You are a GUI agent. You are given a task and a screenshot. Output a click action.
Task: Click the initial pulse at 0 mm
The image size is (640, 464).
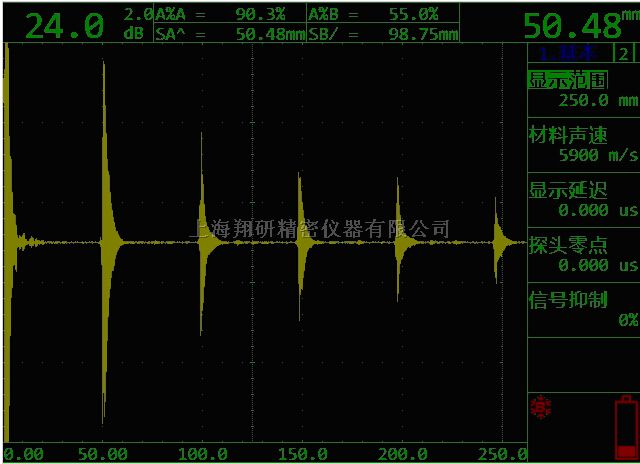point(7,242)
